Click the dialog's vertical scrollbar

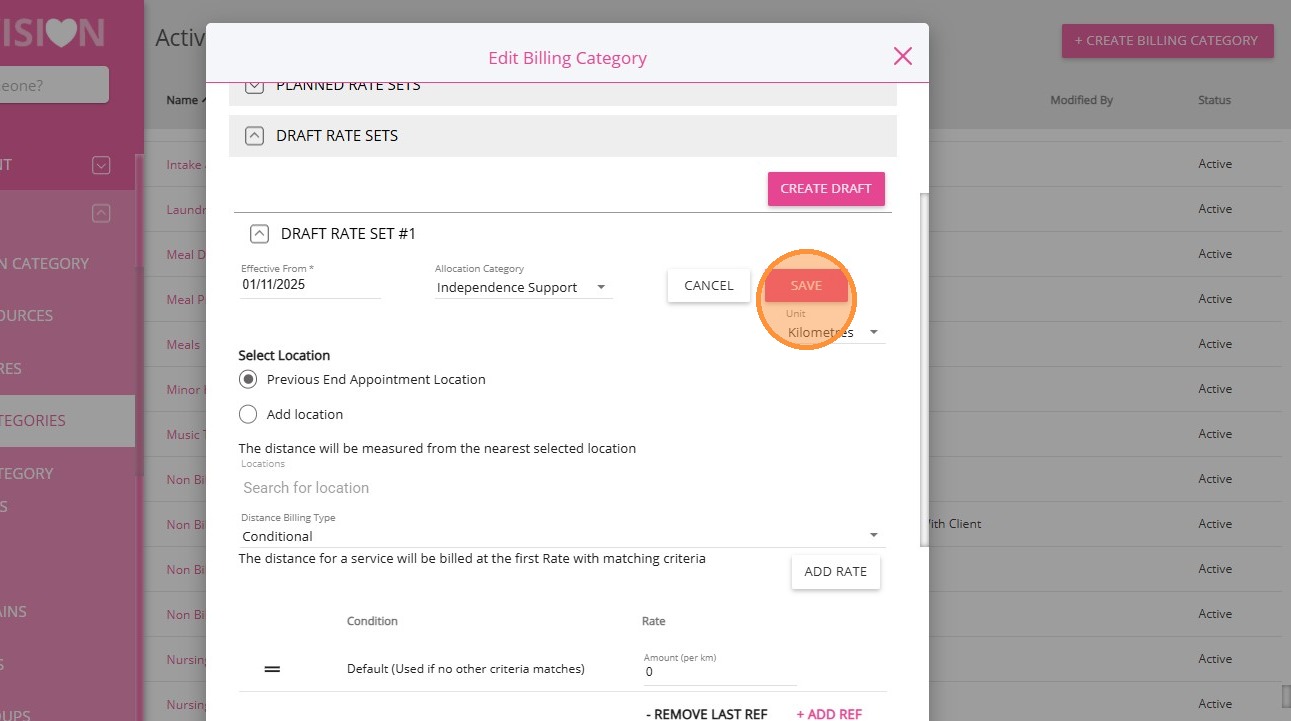924,370
